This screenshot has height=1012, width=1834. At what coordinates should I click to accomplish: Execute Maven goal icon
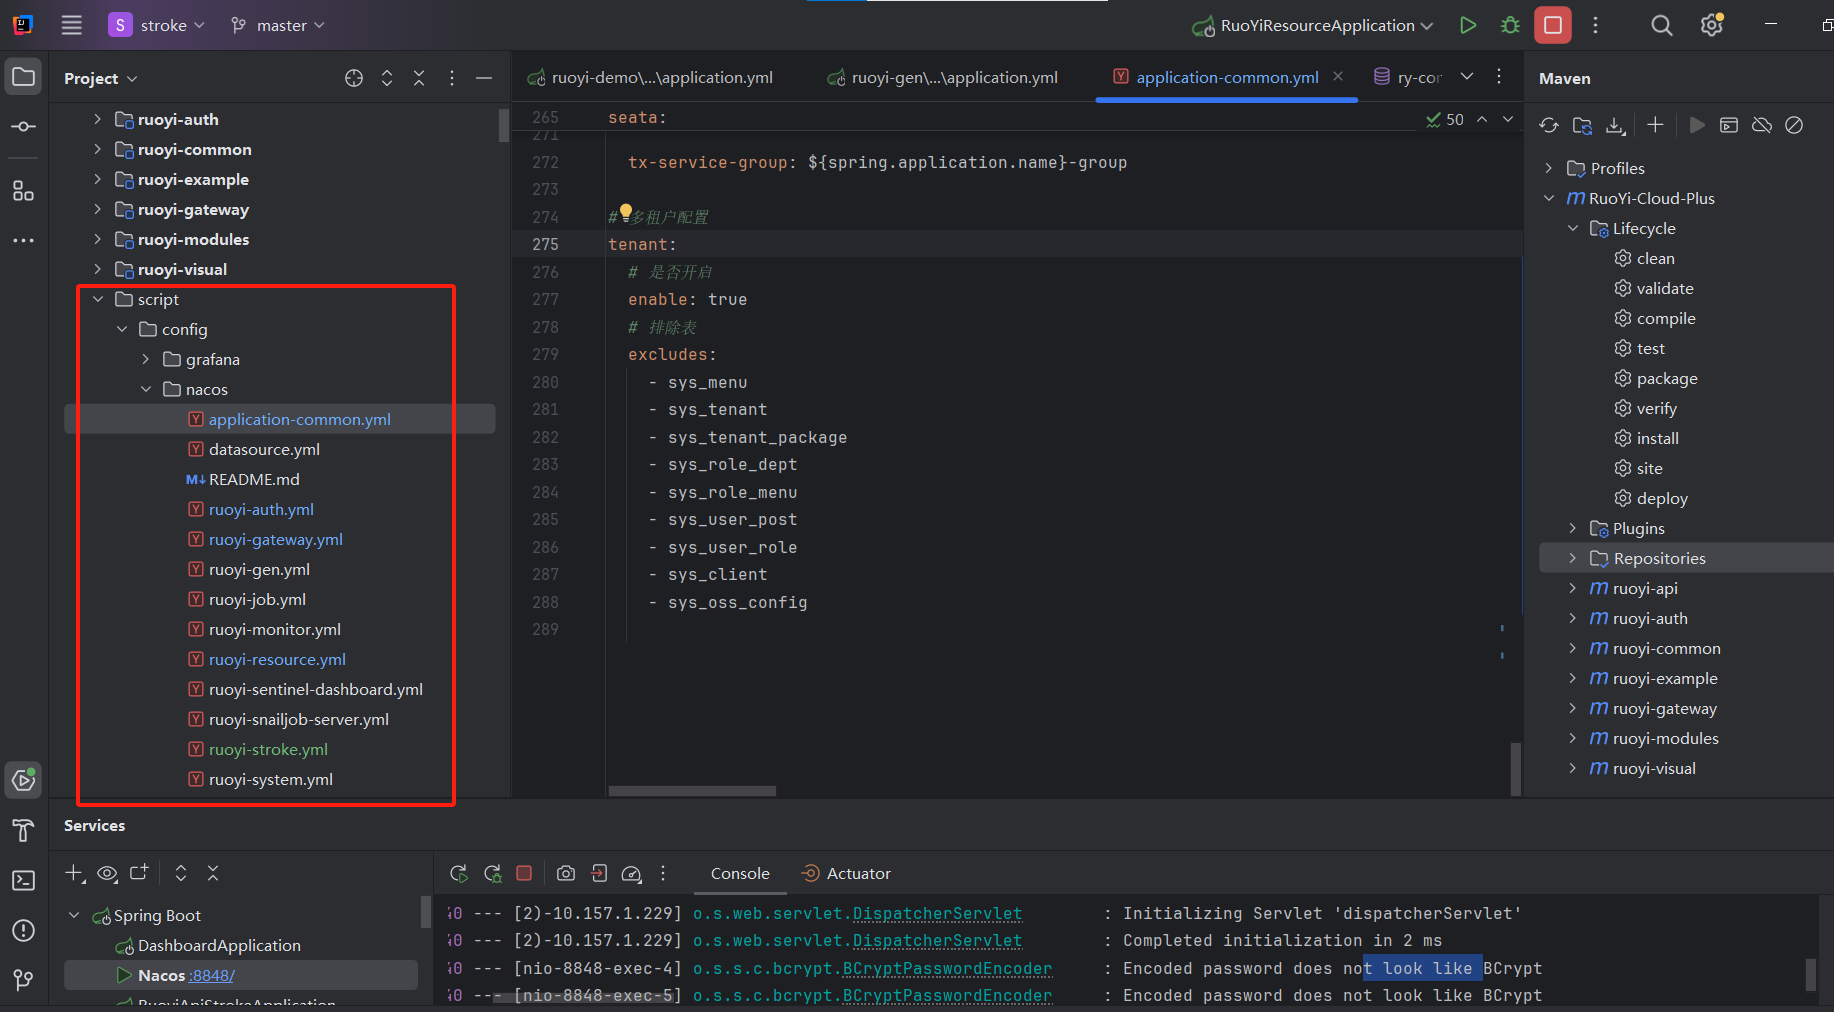pos(1729,125)
